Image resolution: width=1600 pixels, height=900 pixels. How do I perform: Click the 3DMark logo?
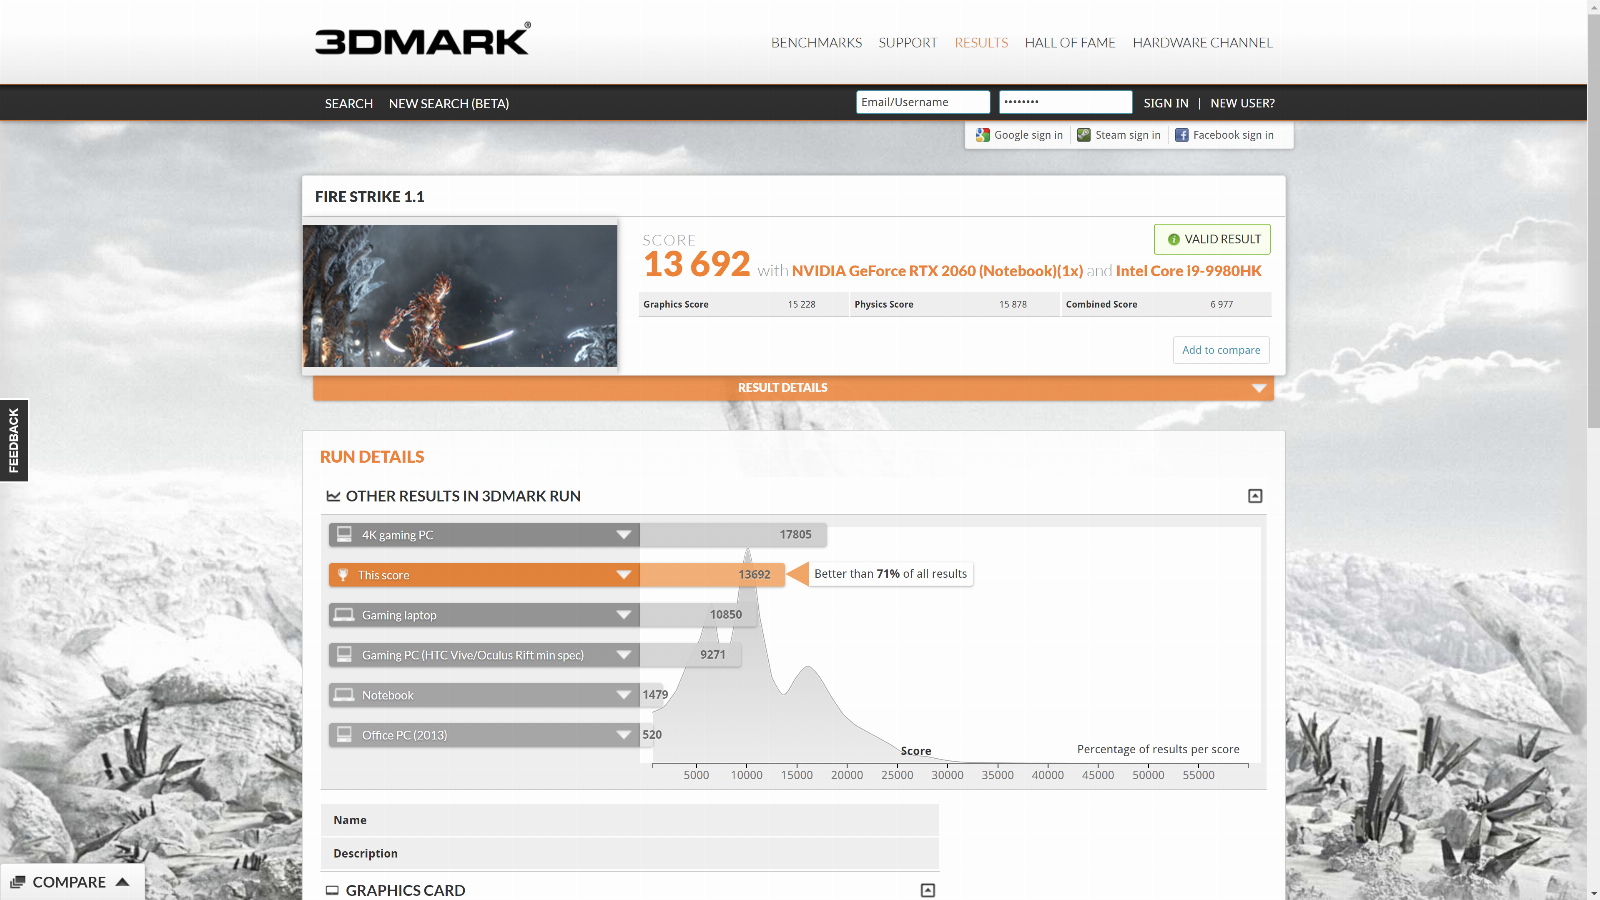coord(422,40)
